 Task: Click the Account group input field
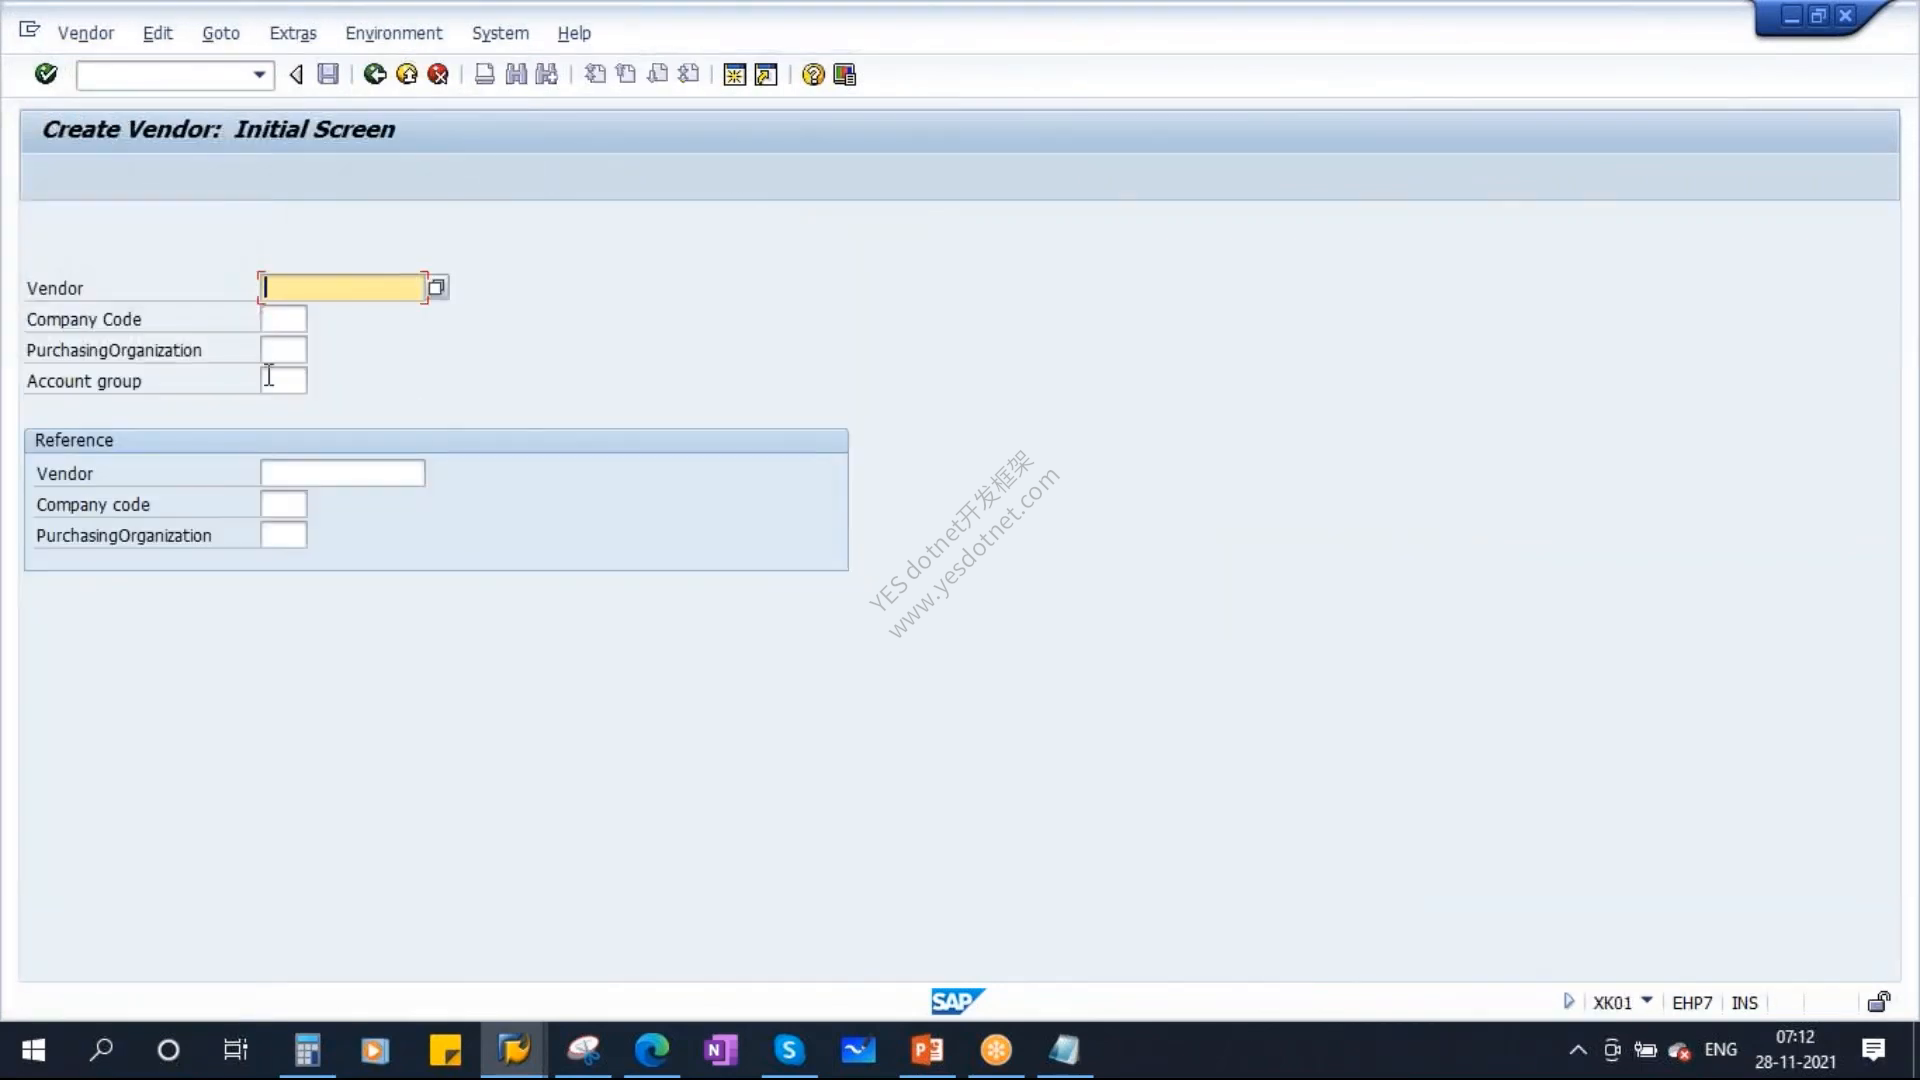pos(284,380)
